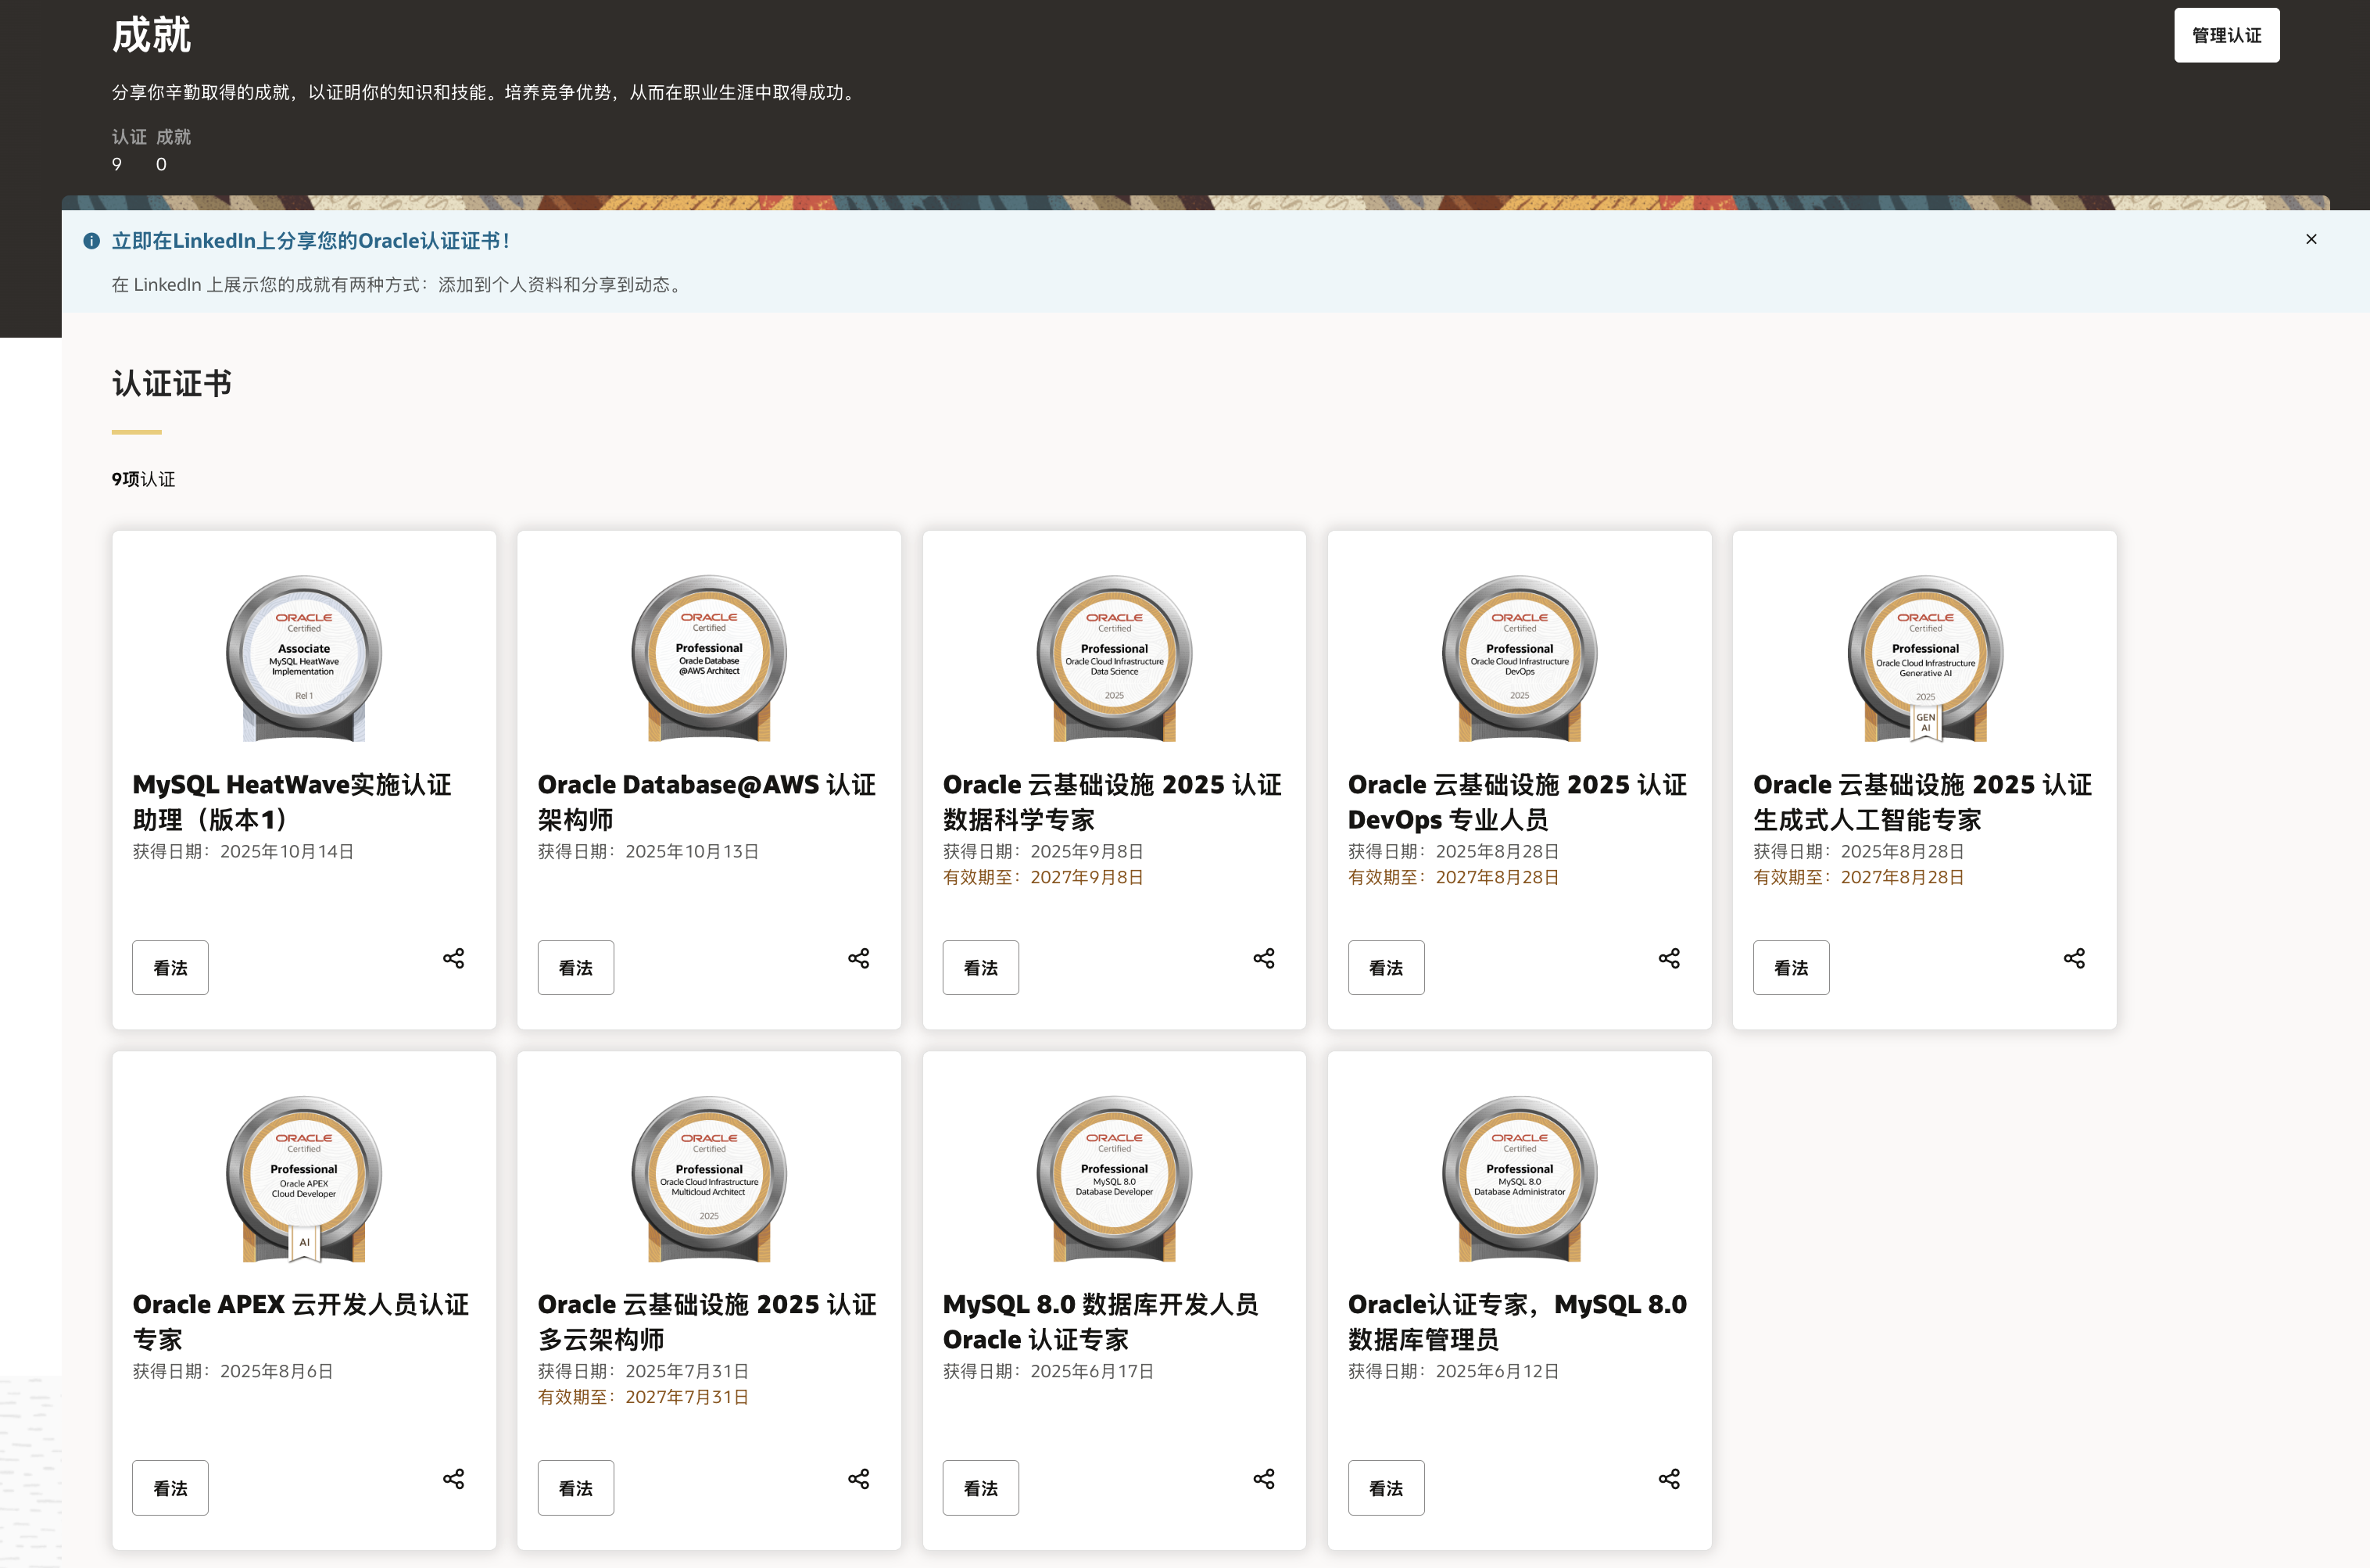Share the DevOps professional certification

tap(1668, 958)
